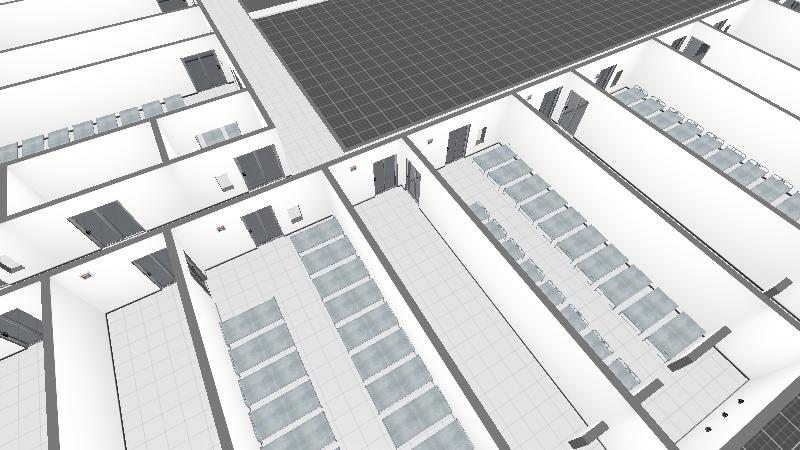
Task: Click the top large bed in the central ward
Action: click(494, 157)
